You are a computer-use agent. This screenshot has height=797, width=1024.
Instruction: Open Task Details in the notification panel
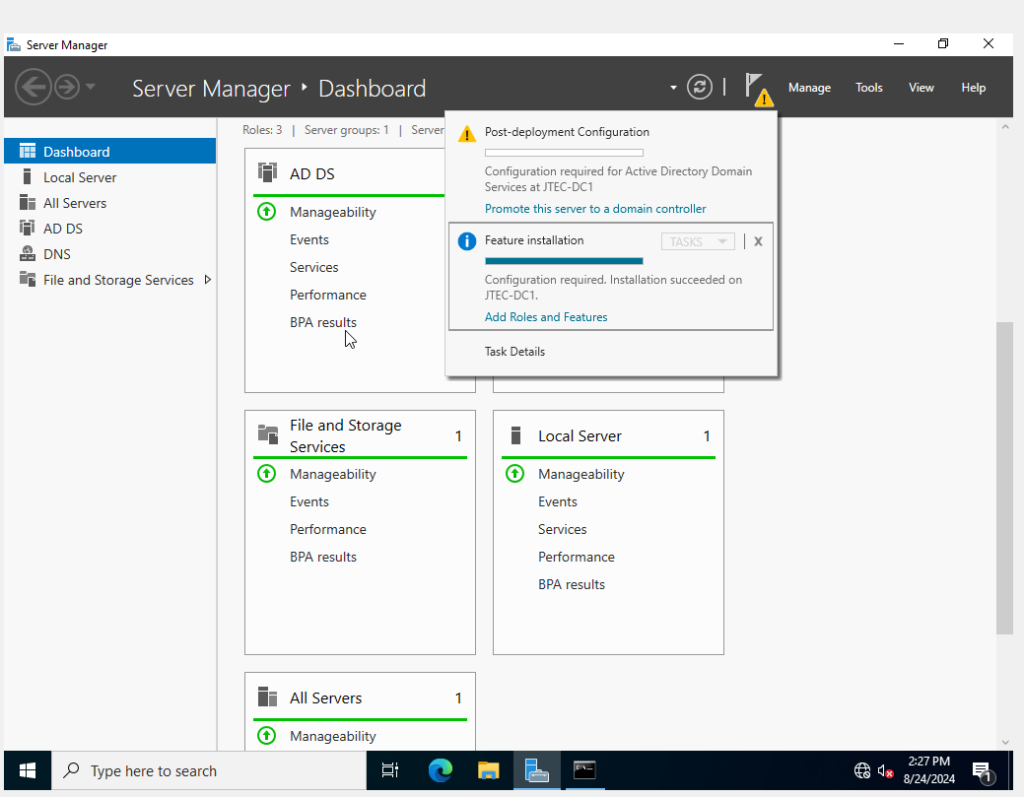tap(515, 351)
